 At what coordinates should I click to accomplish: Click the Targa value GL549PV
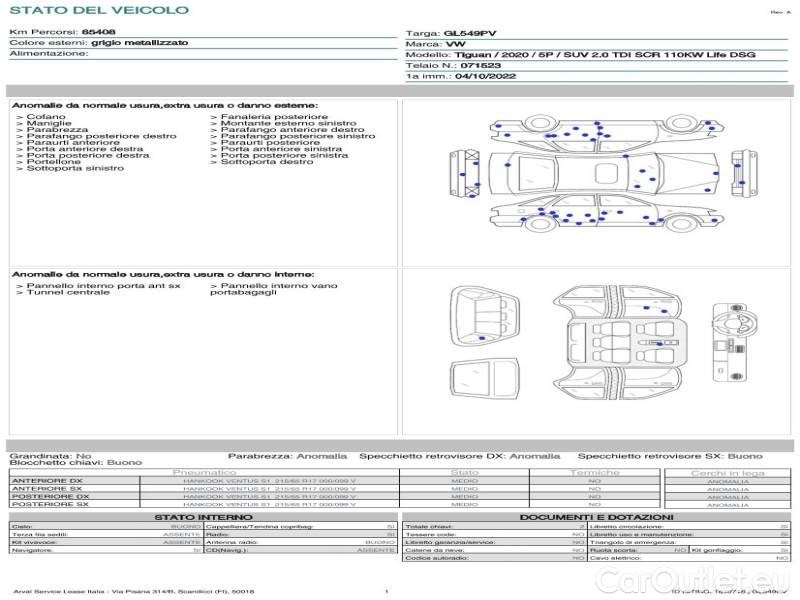point(470,34)
